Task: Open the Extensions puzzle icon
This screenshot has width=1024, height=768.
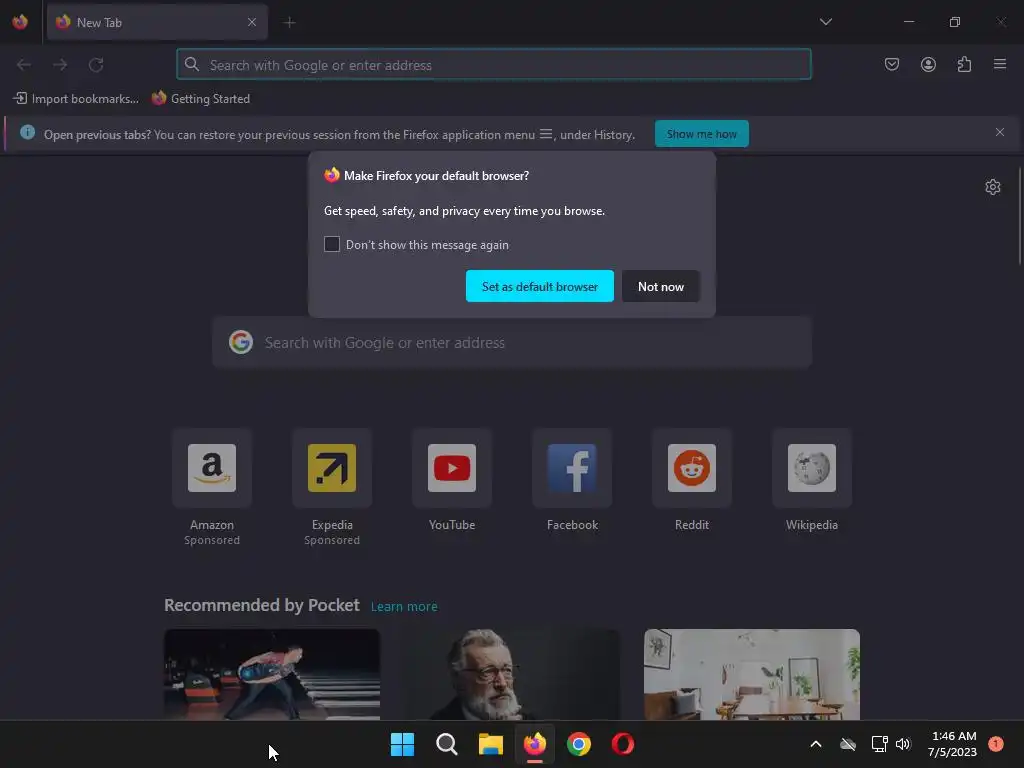Action: [964, 64]
